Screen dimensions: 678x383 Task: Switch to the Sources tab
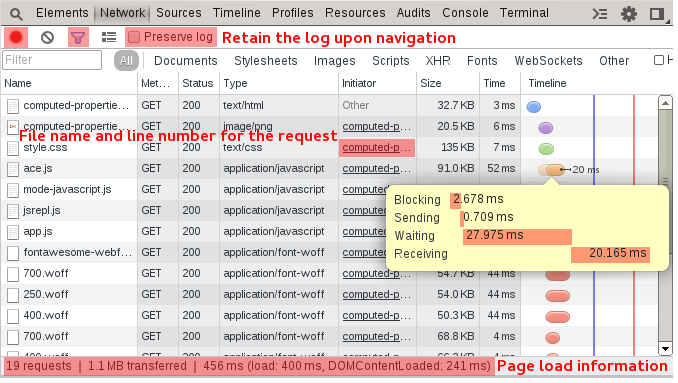point(179,13)
